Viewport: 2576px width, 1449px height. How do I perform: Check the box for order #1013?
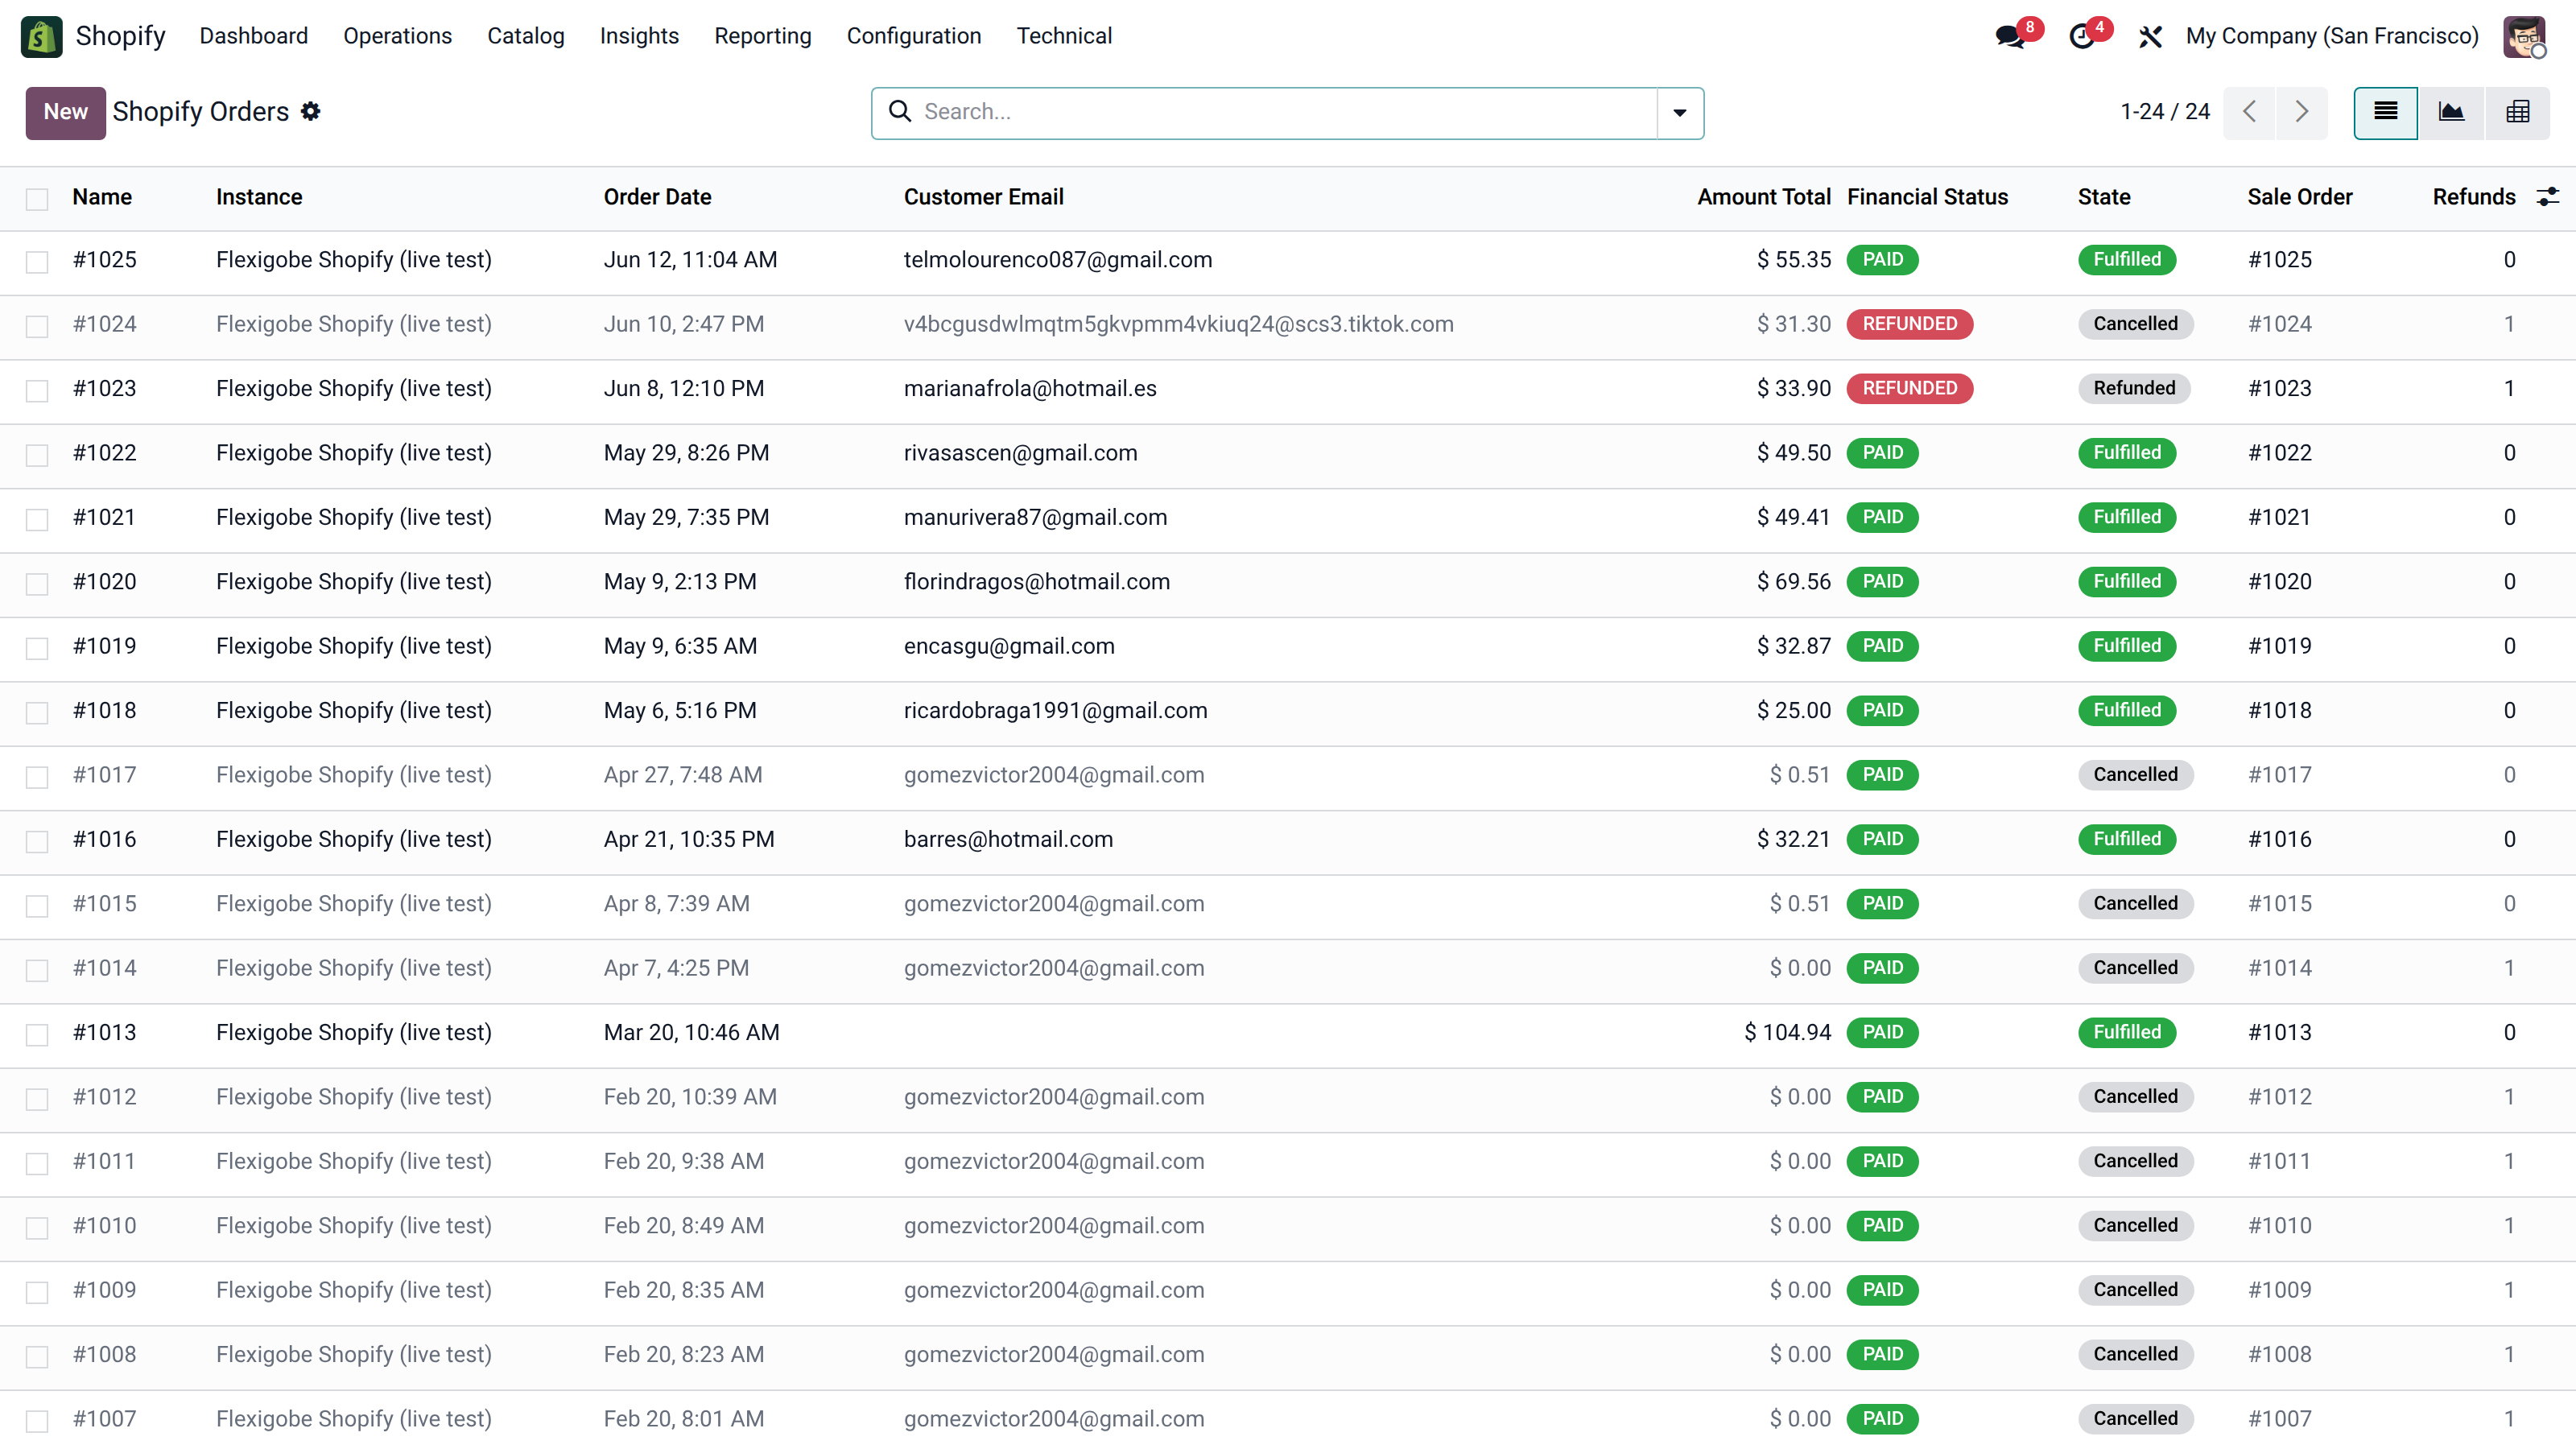[x=37, y=1034]
